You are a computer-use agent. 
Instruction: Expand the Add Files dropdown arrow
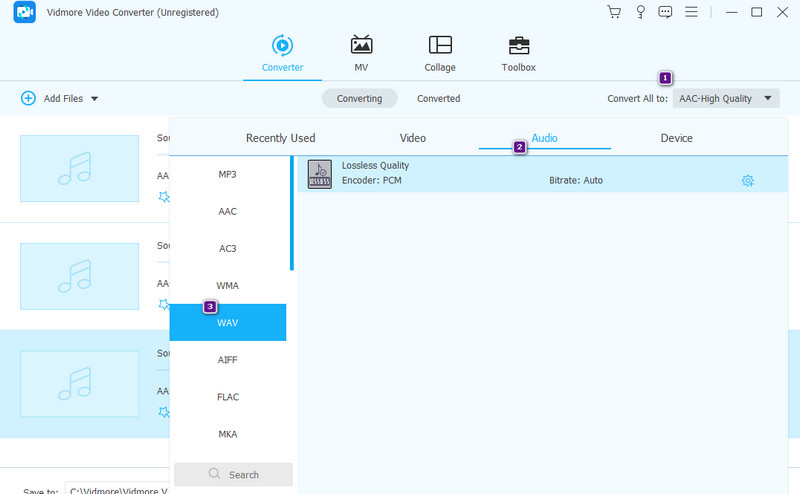[x=95, y=98]
